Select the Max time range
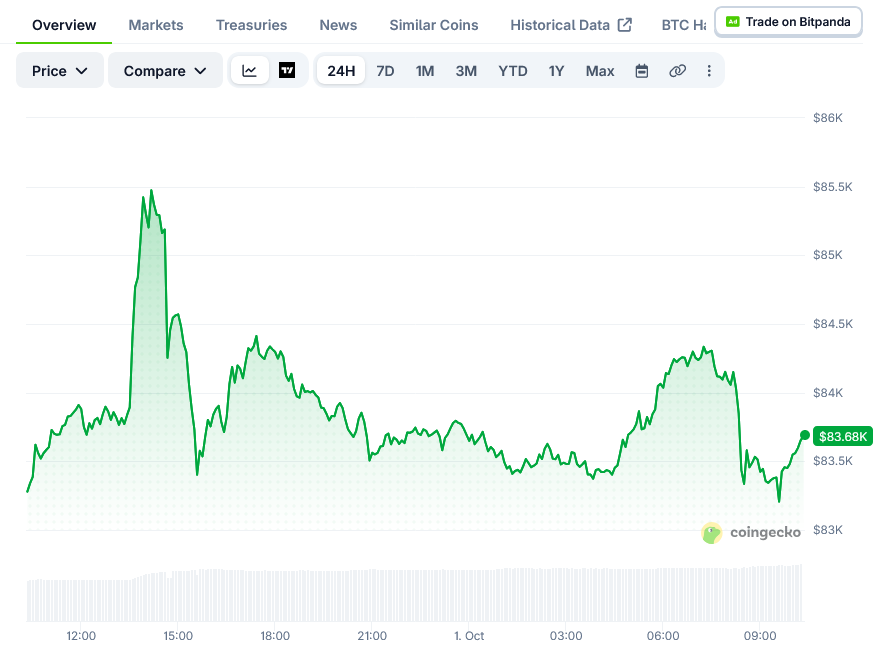 tap(600, 71)
